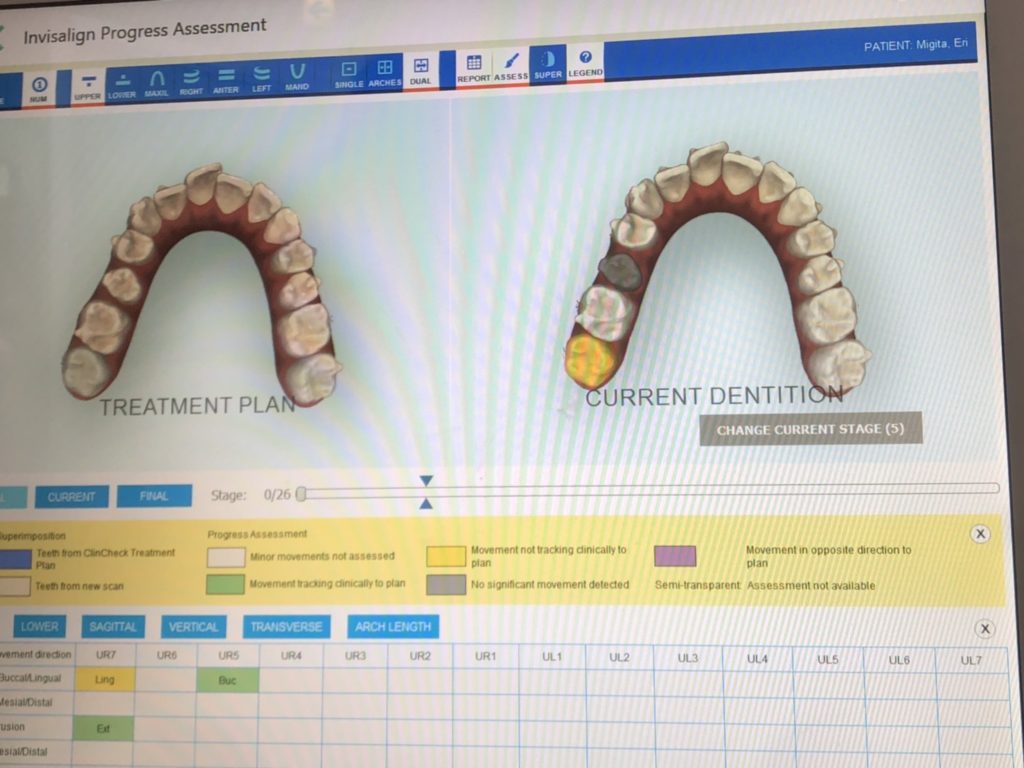Viewport: 1024px width, 768px height.
Task: Click 'Semi-transparent: Assessment not available' legend text
Action: point(765,586)
